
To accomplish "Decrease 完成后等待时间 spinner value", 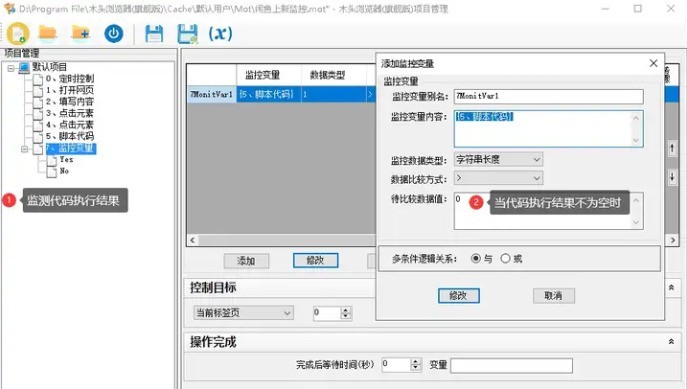I will [416, 368].
